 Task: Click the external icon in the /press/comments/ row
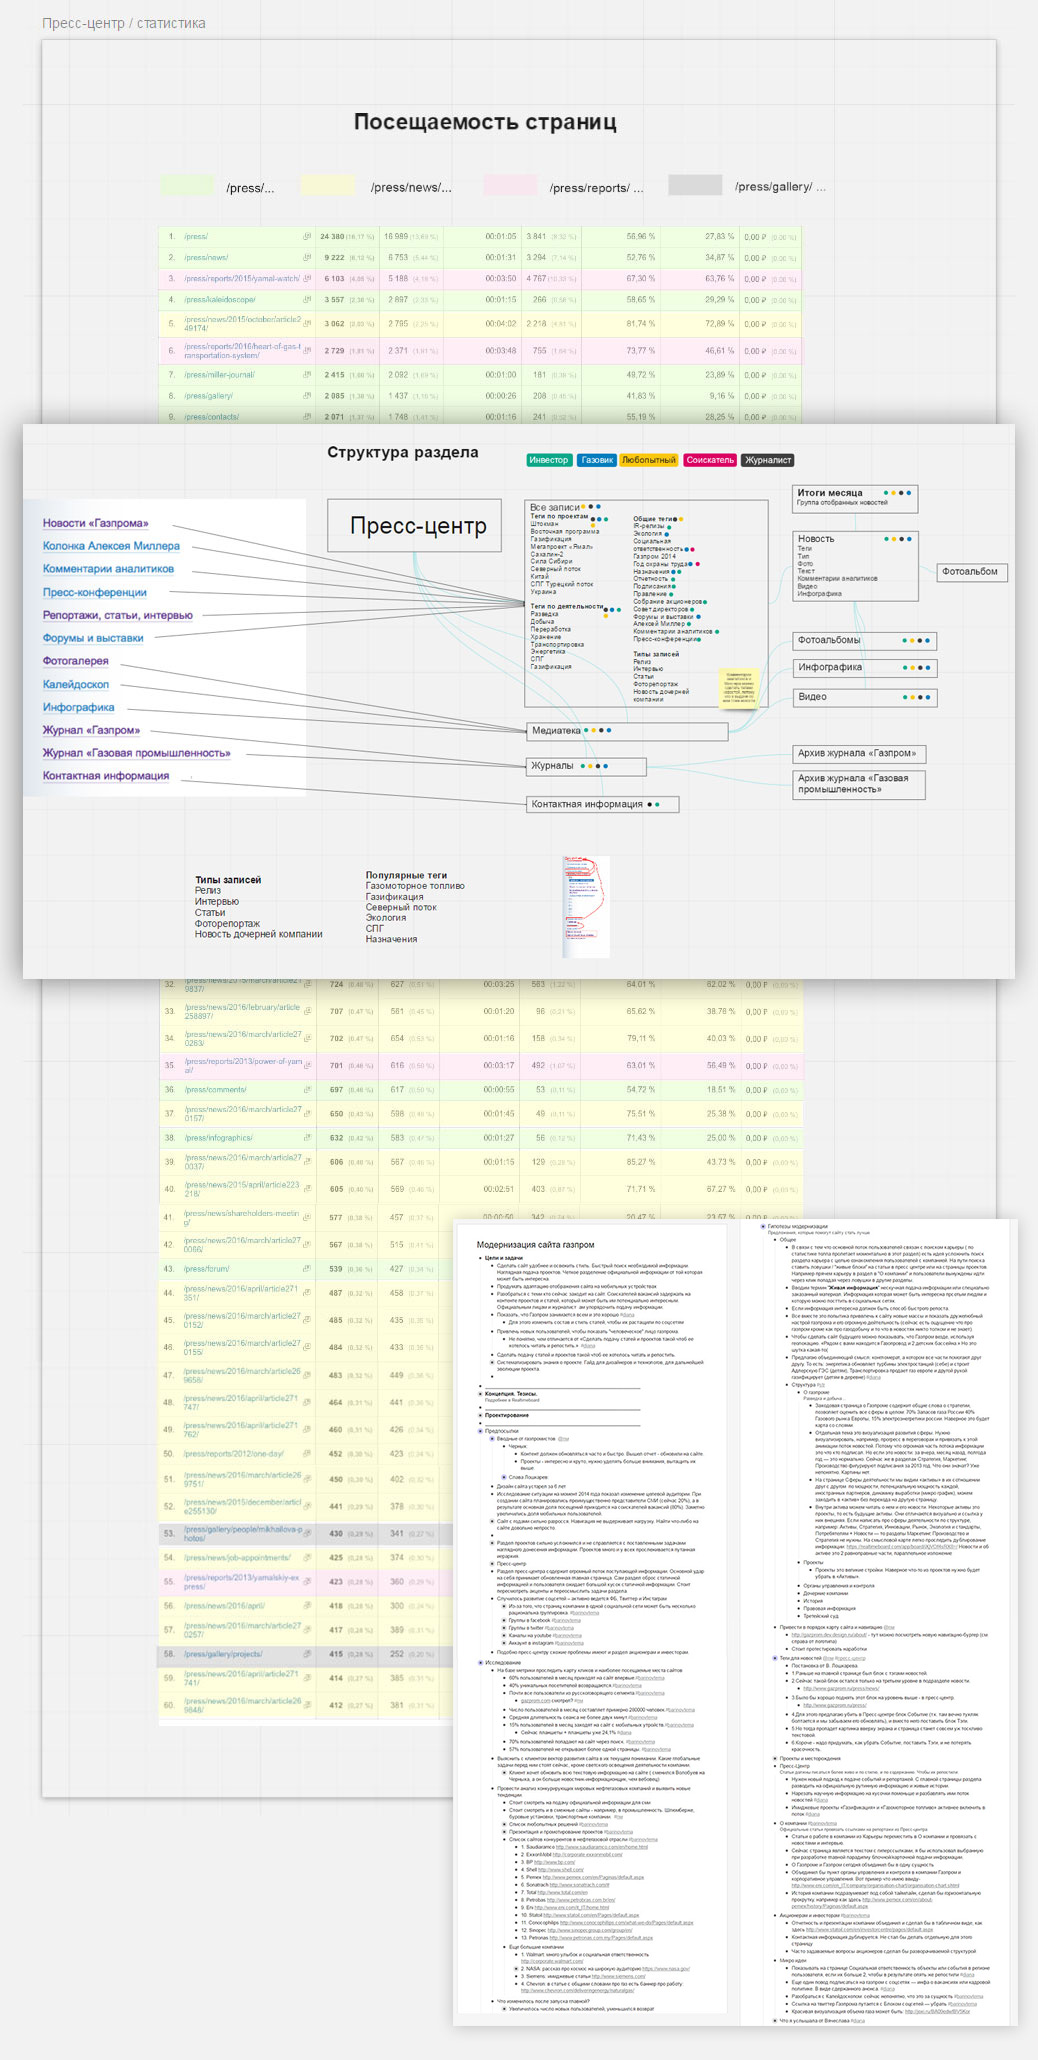[307, 1090]
